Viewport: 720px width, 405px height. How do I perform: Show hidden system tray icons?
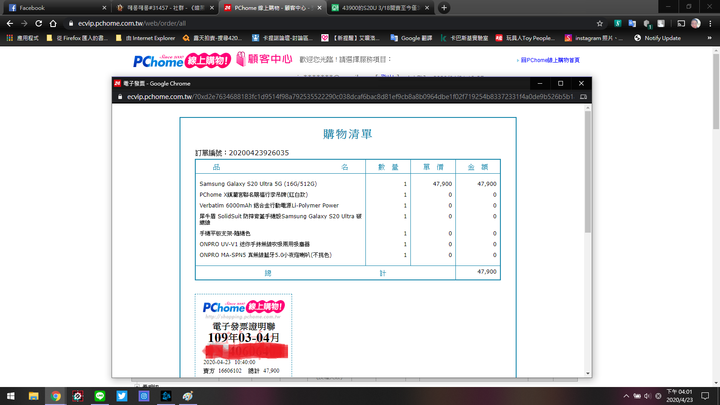[x=626, y=396]
